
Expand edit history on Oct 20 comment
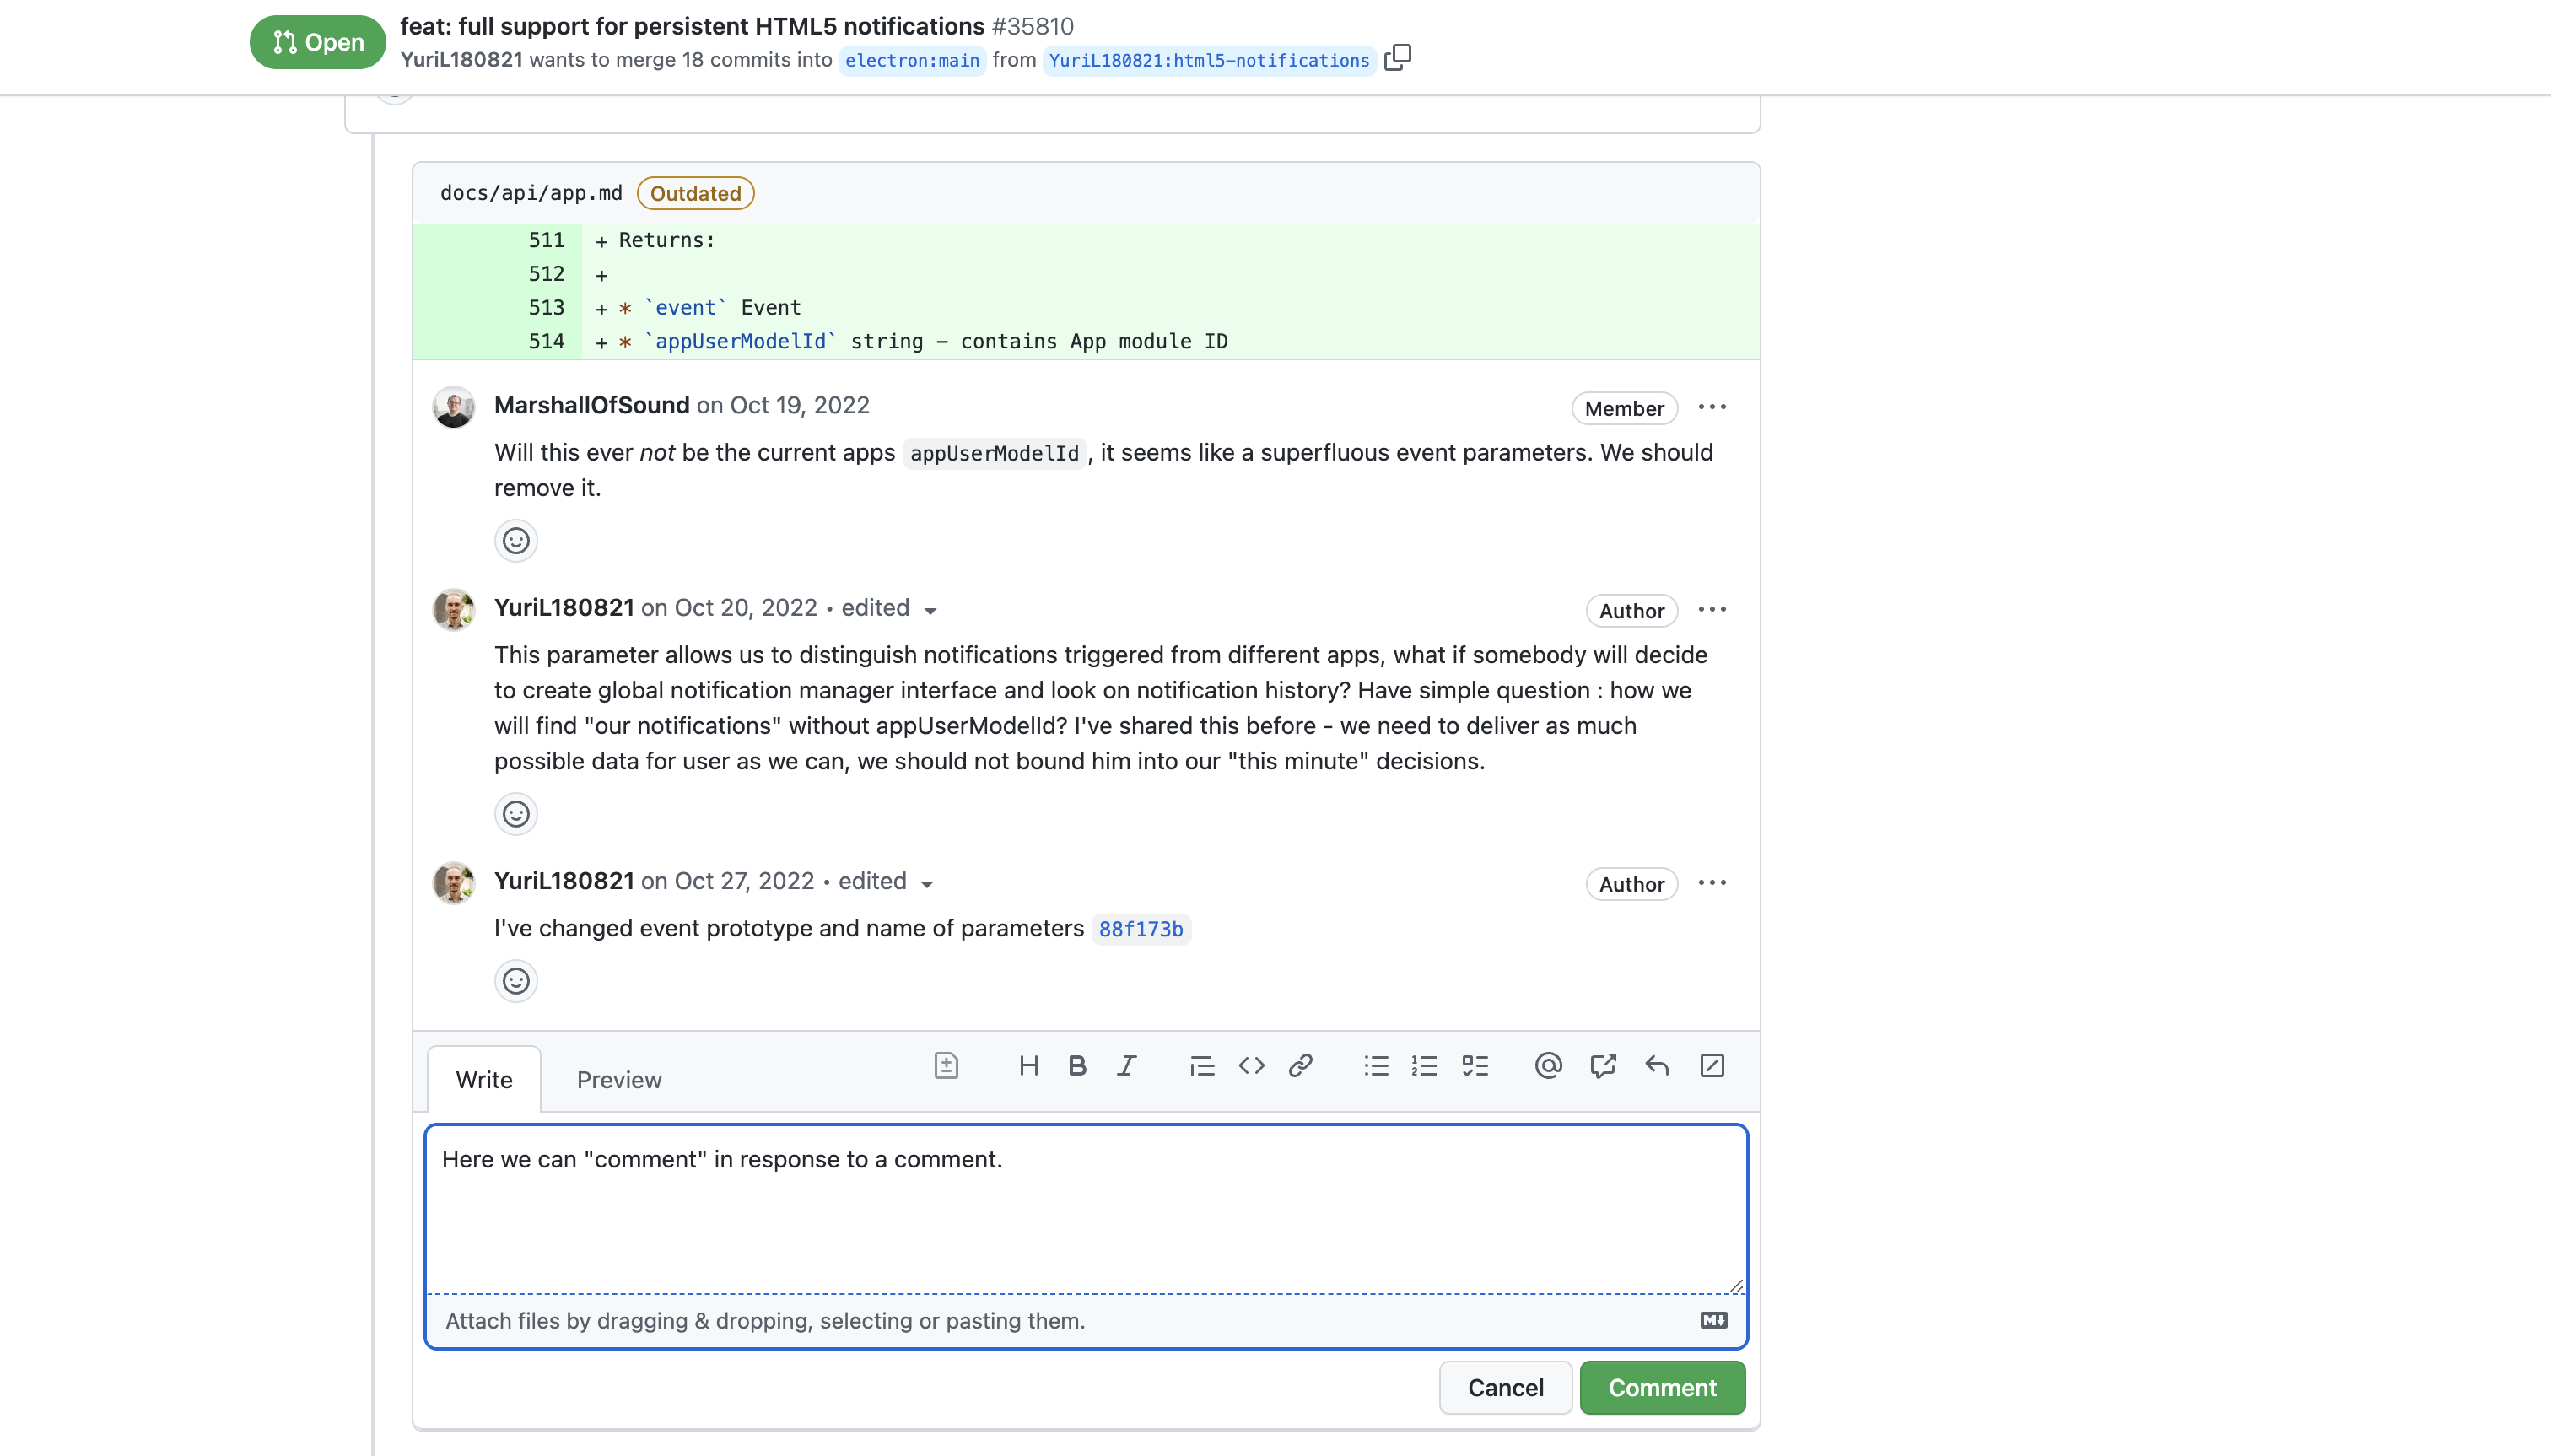930,611
